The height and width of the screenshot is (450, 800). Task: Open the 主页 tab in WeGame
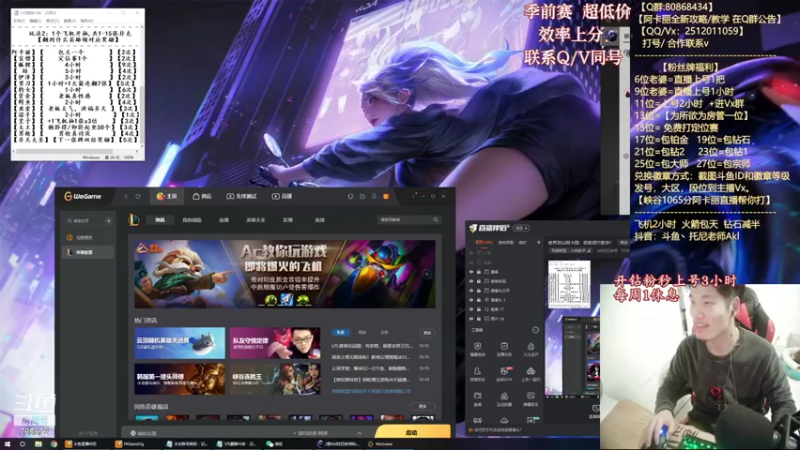pos(167,196)
